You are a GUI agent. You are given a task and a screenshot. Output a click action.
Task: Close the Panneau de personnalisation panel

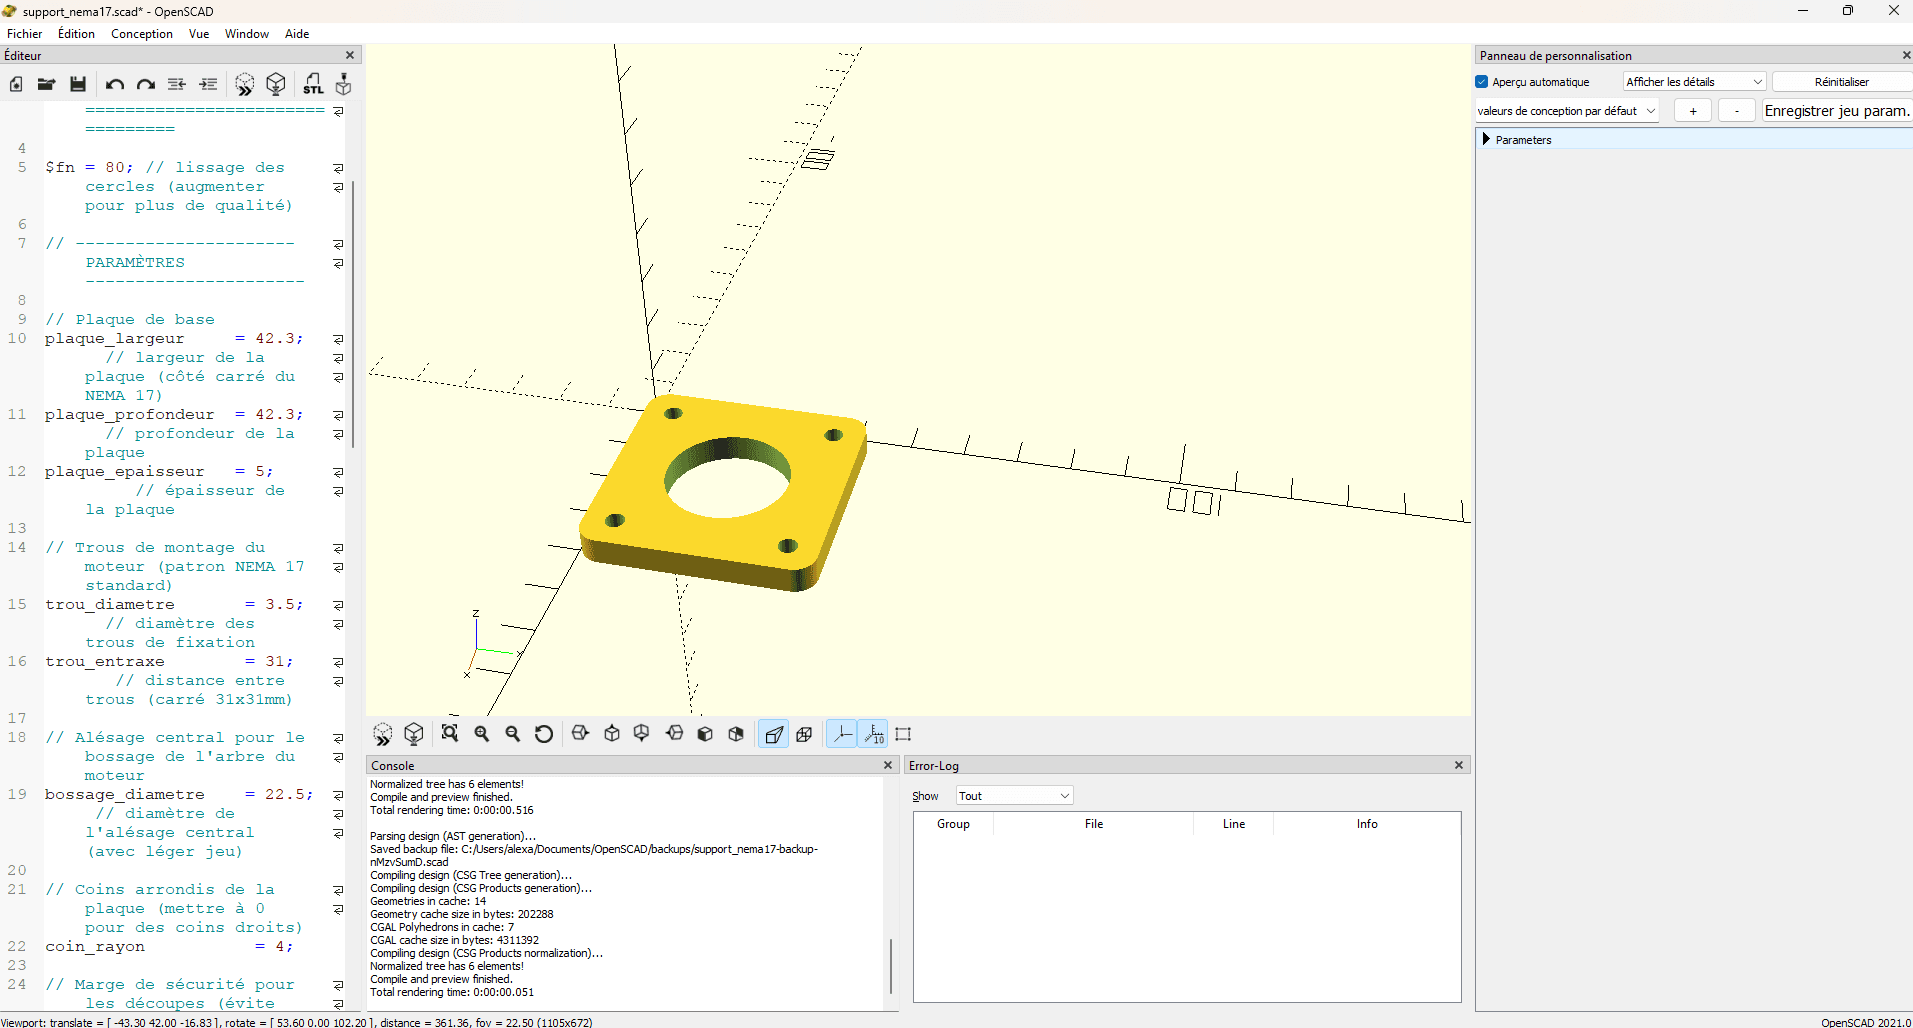pyautogui.click(x=1906, y=56)
